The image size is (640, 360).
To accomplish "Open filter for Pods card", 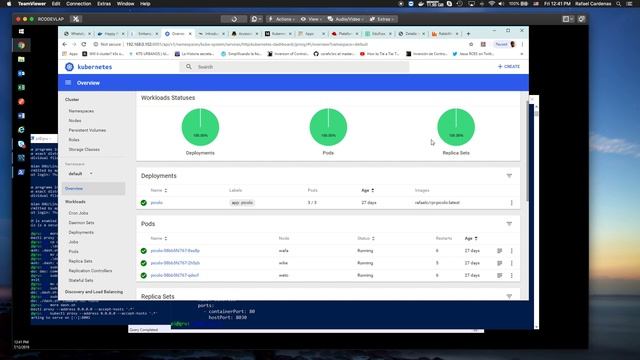I will (509, 224).
